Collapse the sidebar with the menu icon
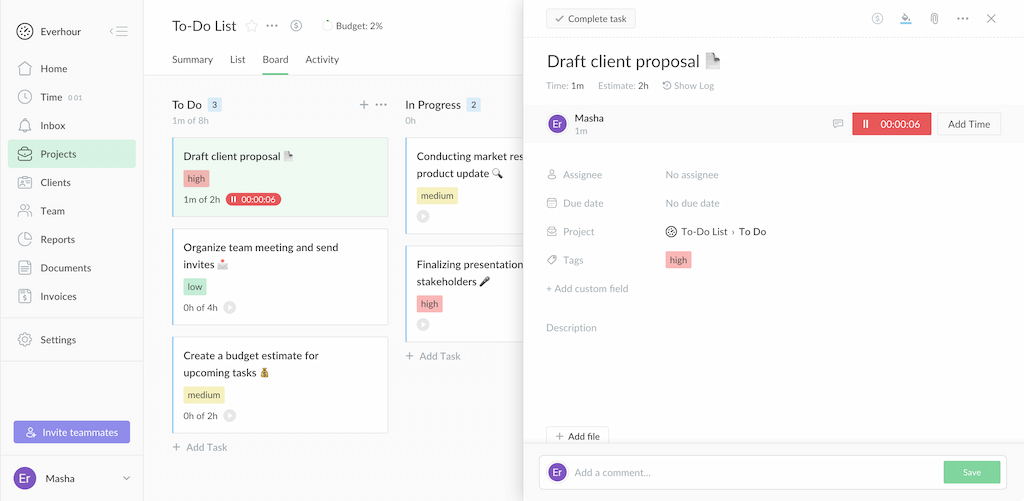This screenshot has width=1024, height=501. (119, 31)
